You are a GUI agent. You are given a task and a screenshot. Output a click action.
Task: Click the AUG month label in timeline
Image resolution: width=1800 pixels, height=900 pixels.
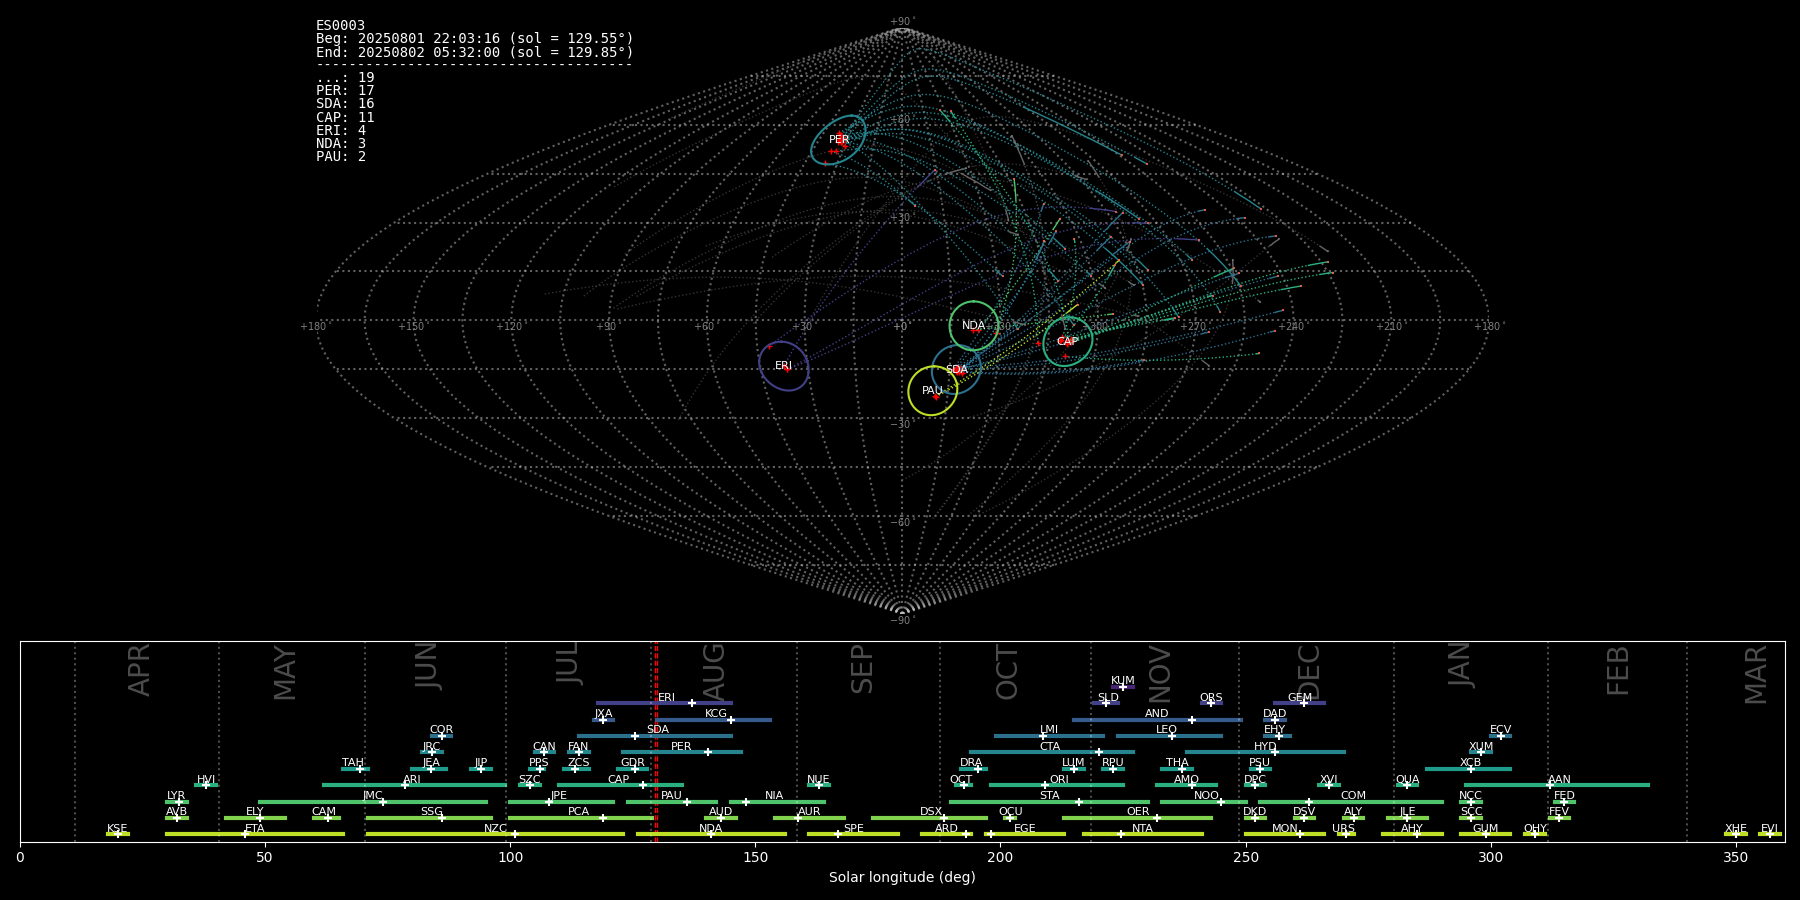714,671
